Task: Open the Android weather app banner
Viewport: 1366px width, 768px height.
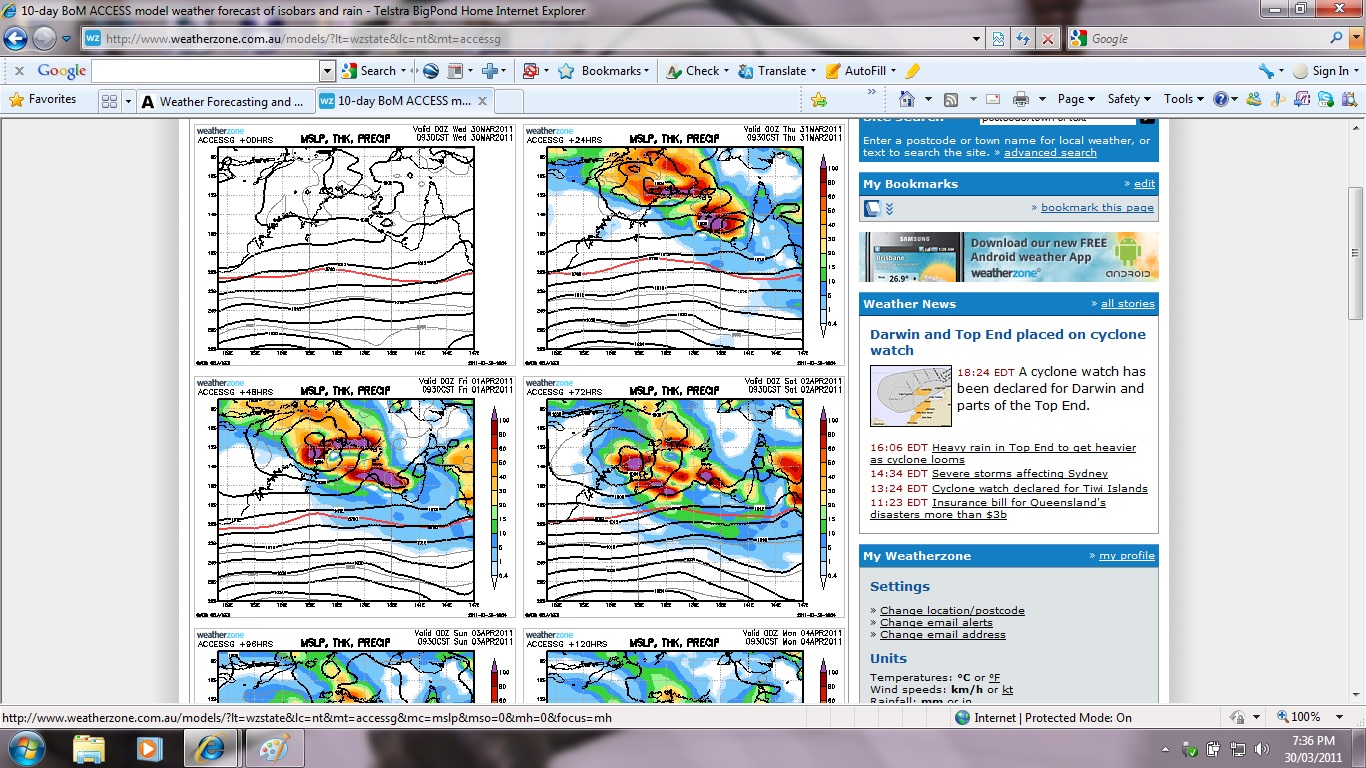Action: [1009, 257]
